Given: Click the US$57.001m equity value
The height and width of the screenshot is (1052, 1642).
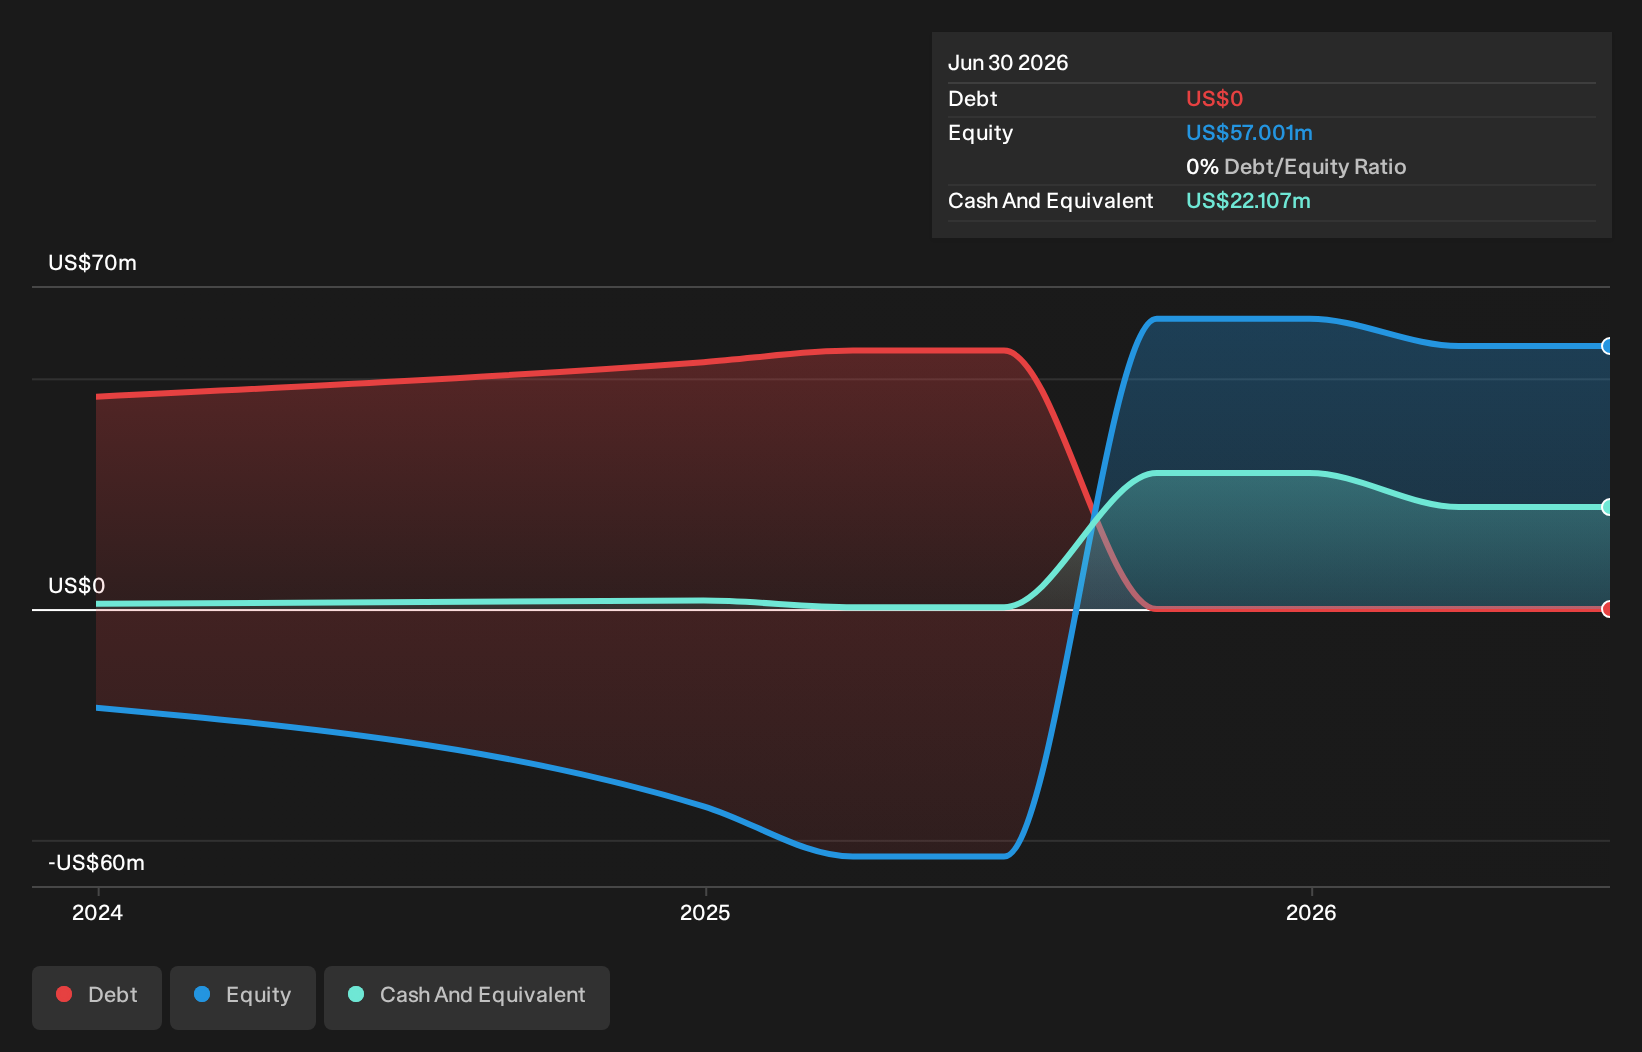Looking at the screenshot, I should [x=1249, y=133].
